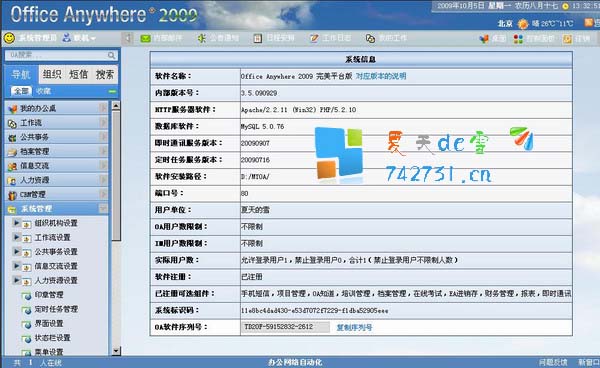Image resolution: width=600 pixels, height=368 pixels.
Task: Open the 公告通知 announcements toolbar icon
Action: pos(201,38)
